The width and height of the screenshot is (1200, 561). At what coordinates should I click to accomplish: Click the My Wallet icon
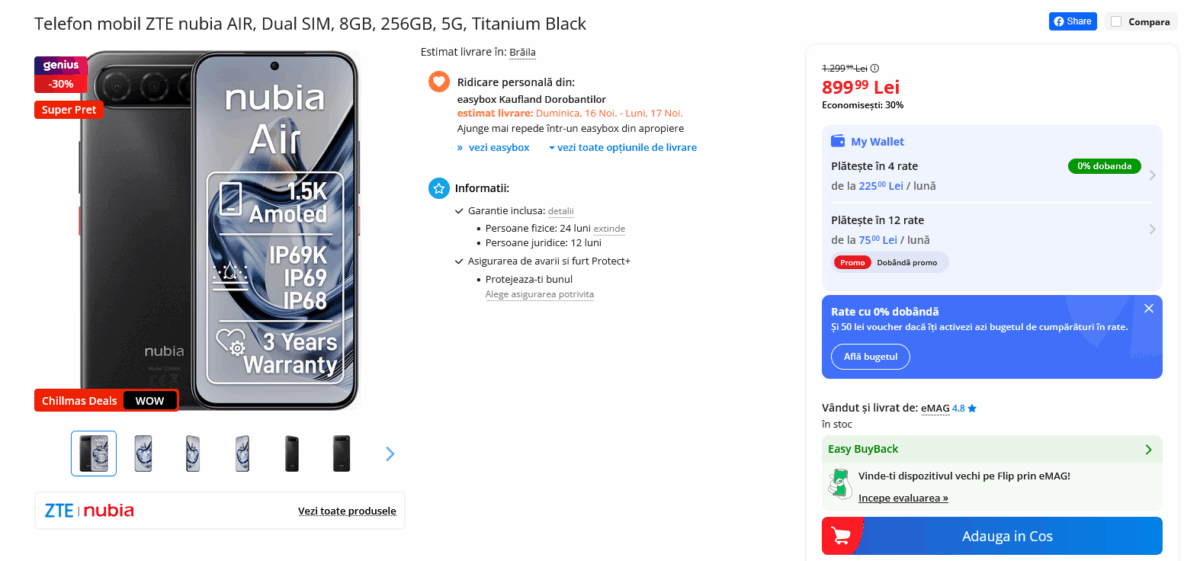coord(838,142)
